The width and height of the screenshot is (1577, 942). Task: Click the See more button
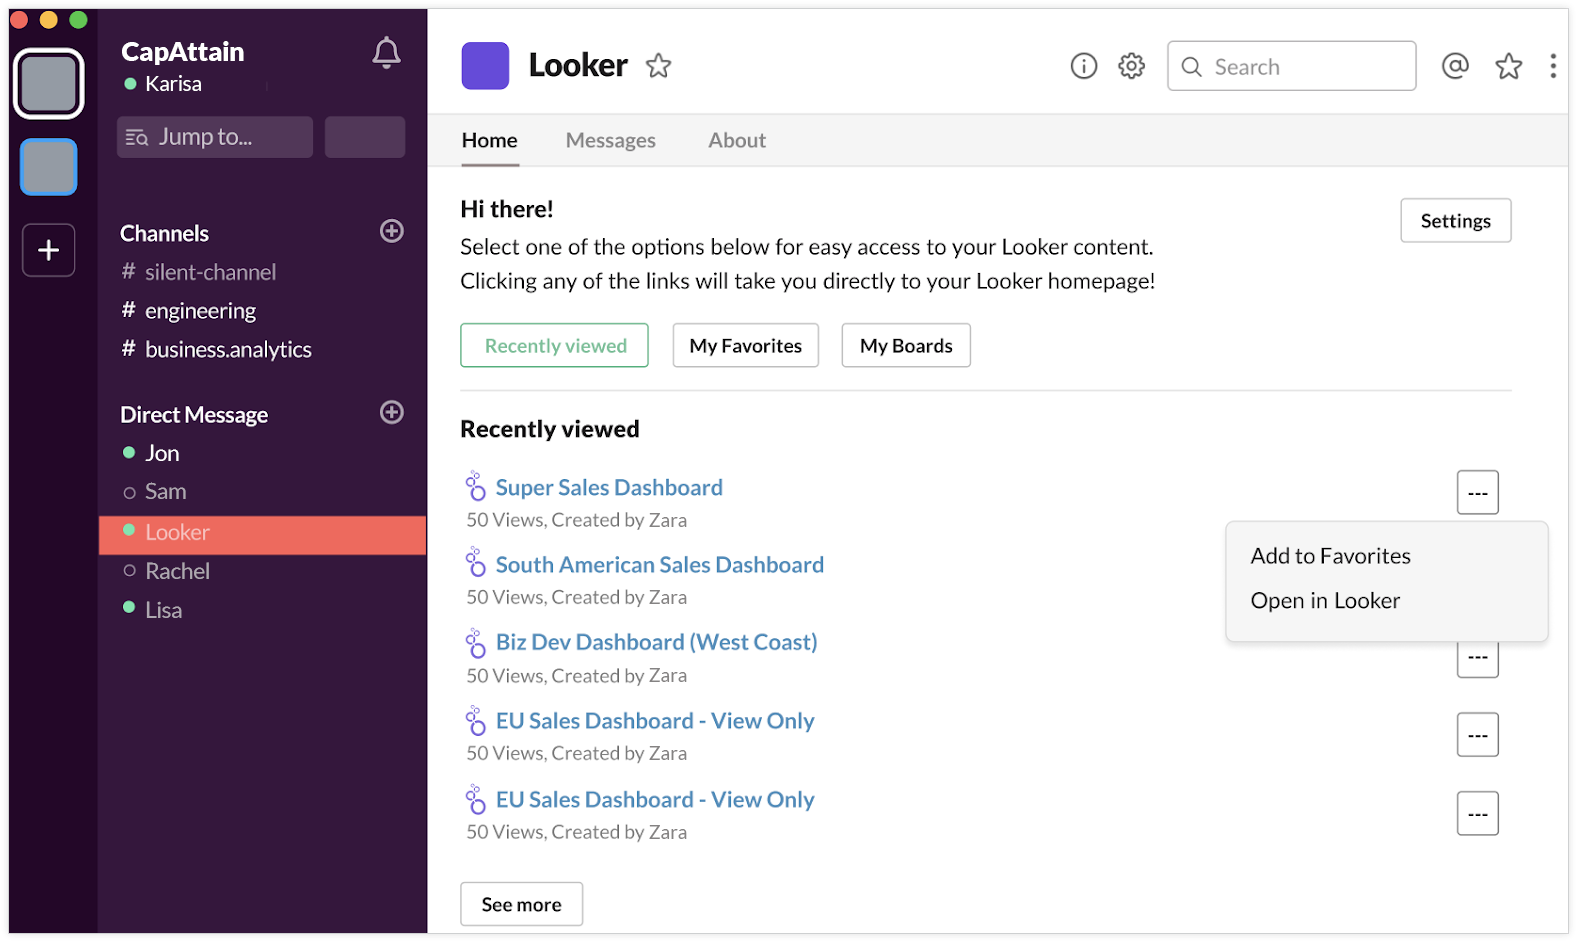pos(521,904)
